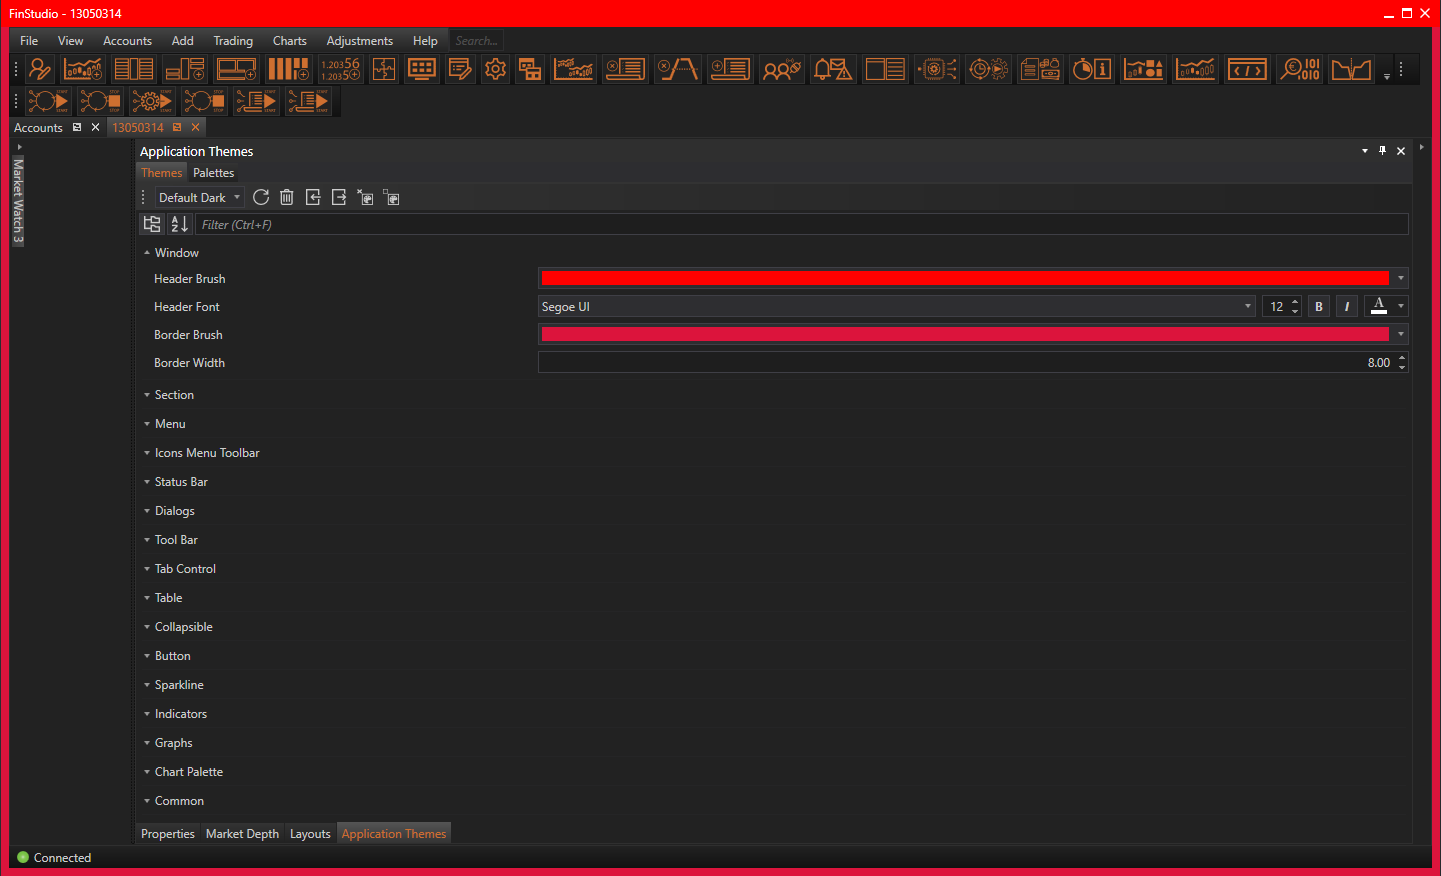Click the puzzle piece toolbar icon
1441x876 pixels.
(x=384, y=69)
